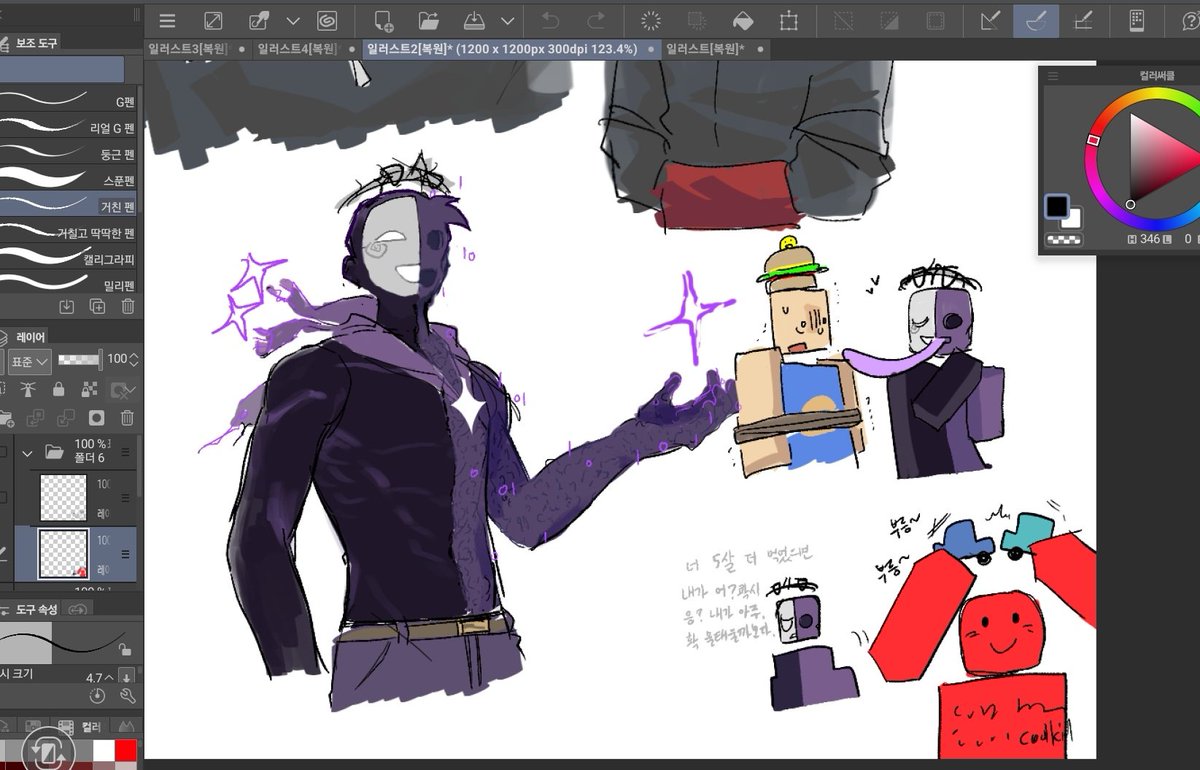
Task: Select the G펜 brush
Action: 68,101
